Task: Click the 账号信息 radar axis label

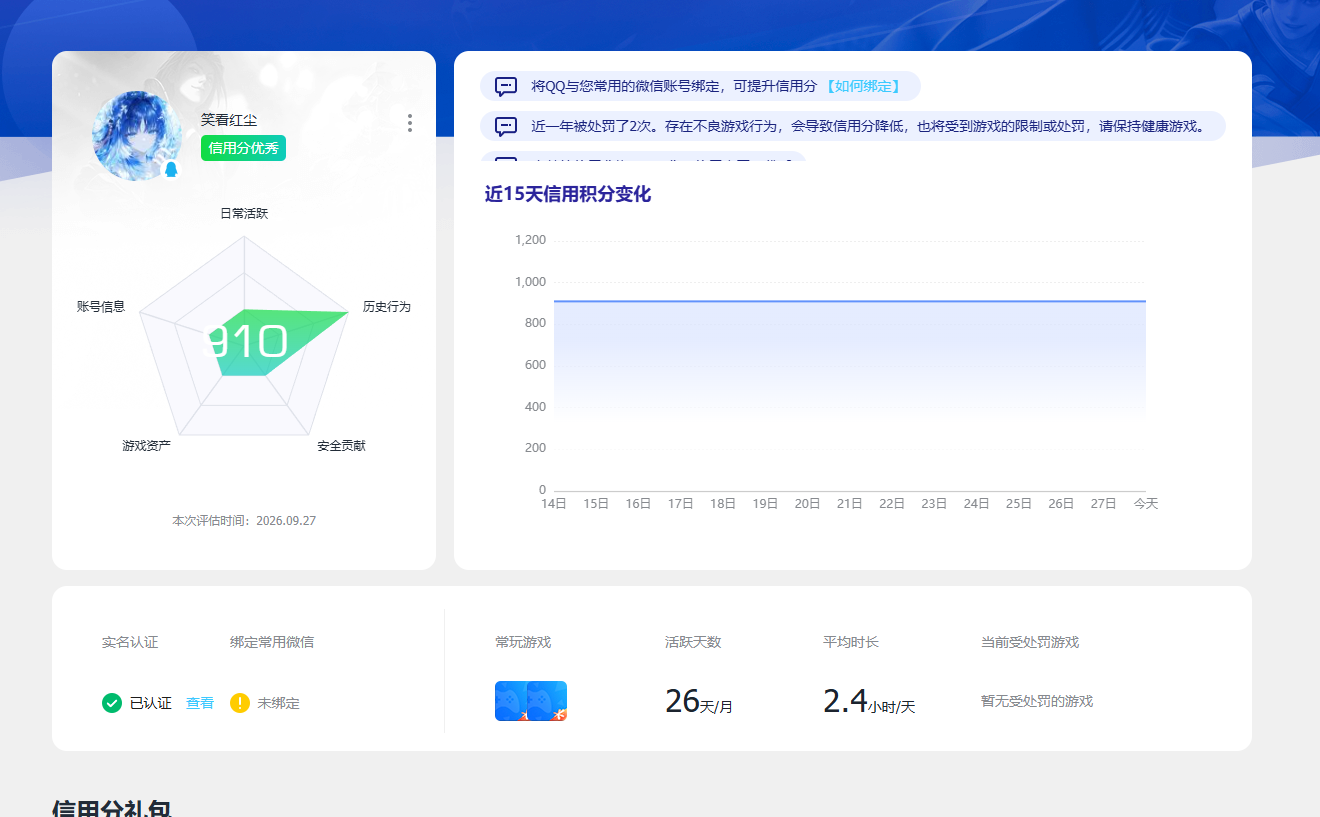Action: pyautogui.click(x=101, y=306)
